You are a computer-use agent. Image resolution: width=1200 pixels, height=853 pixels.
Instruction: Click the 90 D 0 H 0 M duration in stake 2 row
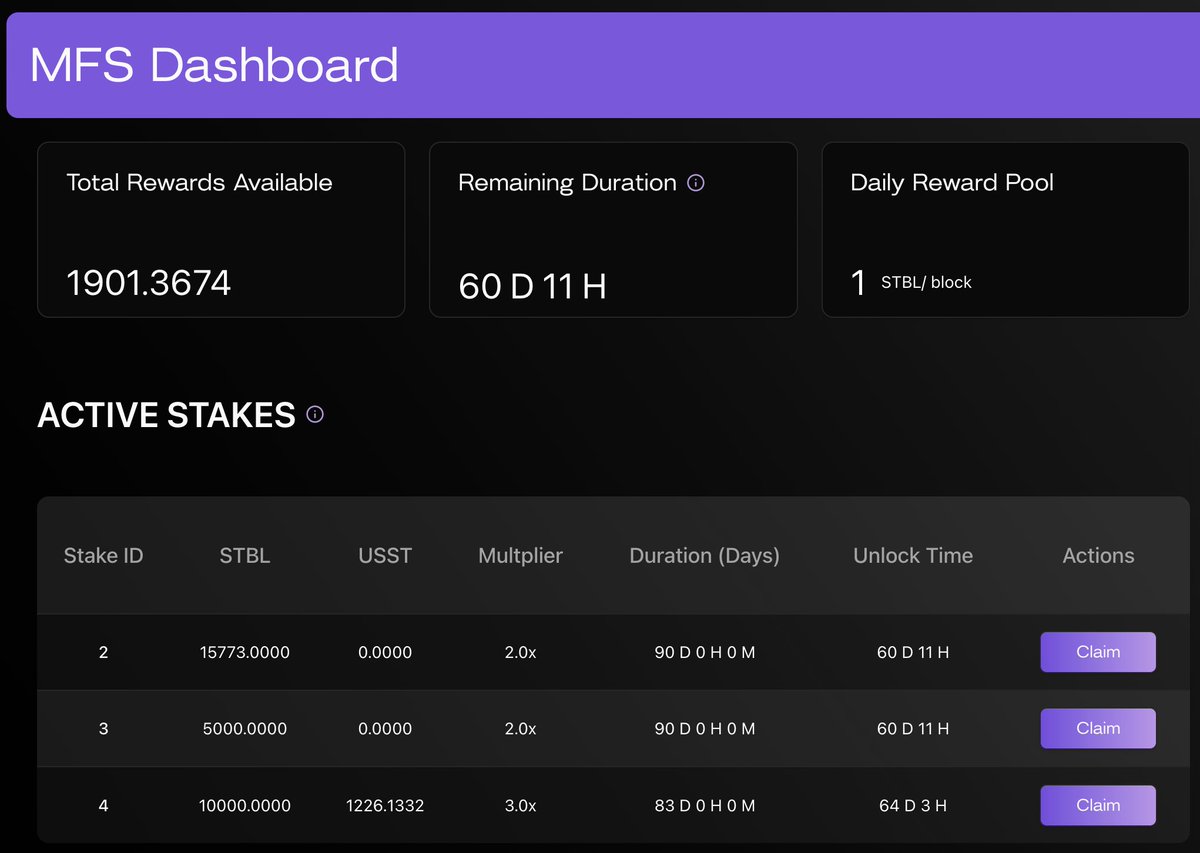tap(705, 652)
